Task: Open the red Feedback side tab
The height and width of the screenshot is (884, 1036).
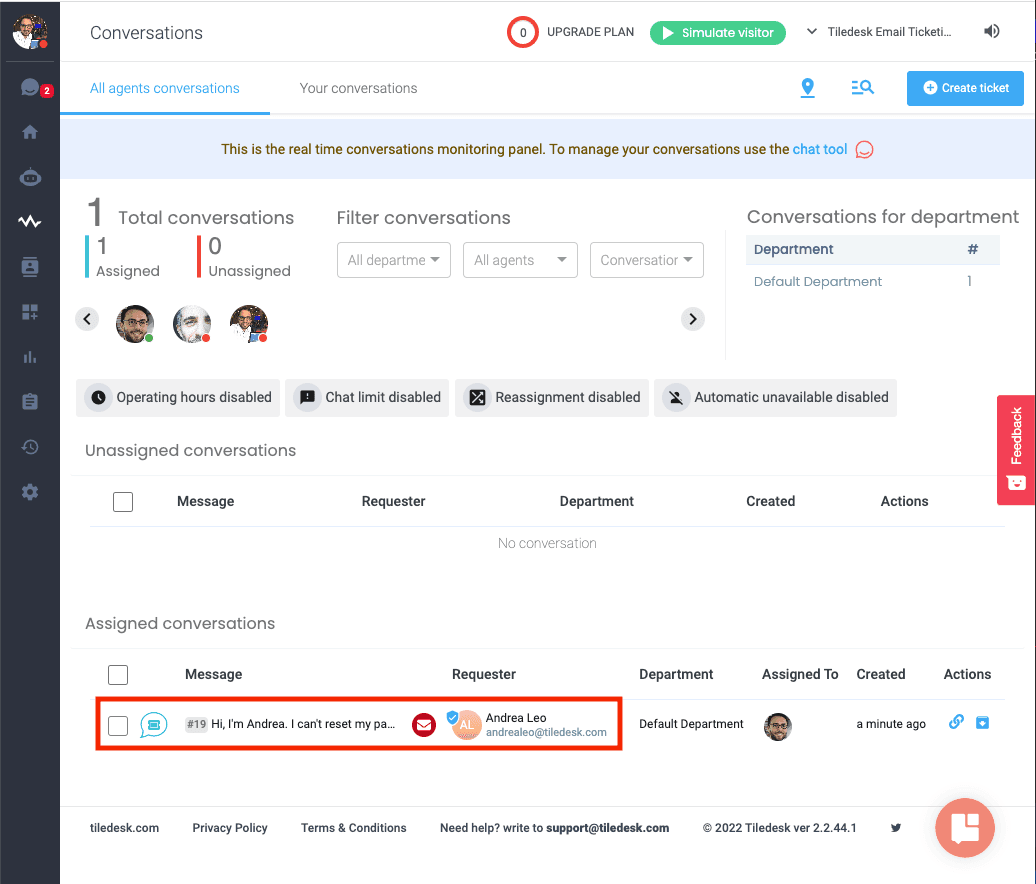Action: point(1016,450)
